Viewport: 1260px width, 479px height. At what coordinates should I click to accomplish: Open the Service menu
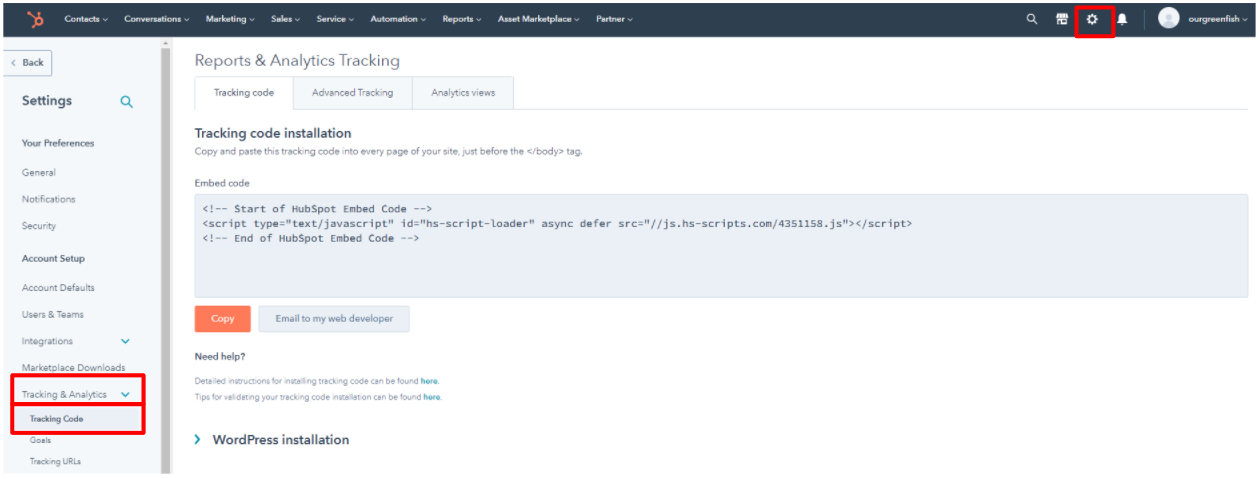[x=335, y=19]
